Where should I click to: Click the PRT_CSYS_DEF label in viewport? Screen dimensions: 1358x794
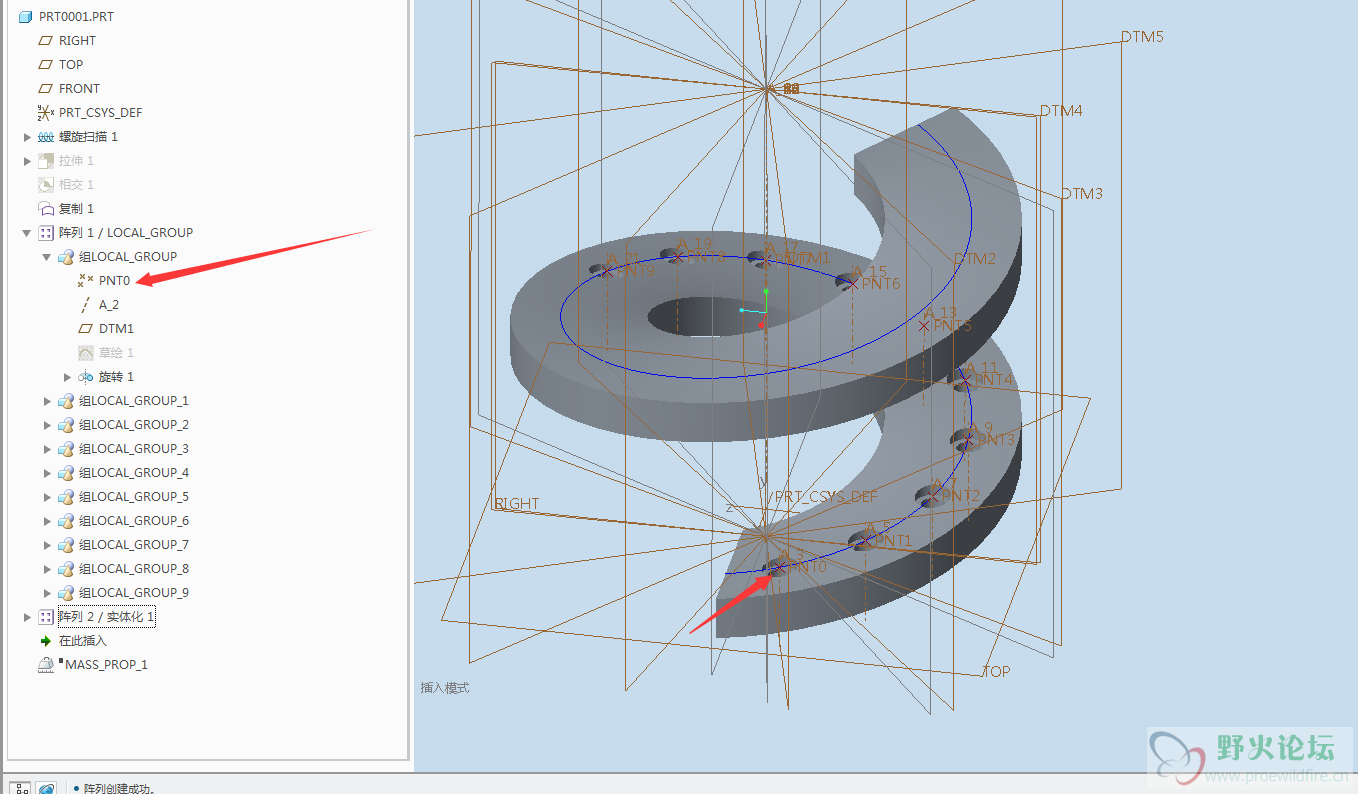tap(826, 497)
